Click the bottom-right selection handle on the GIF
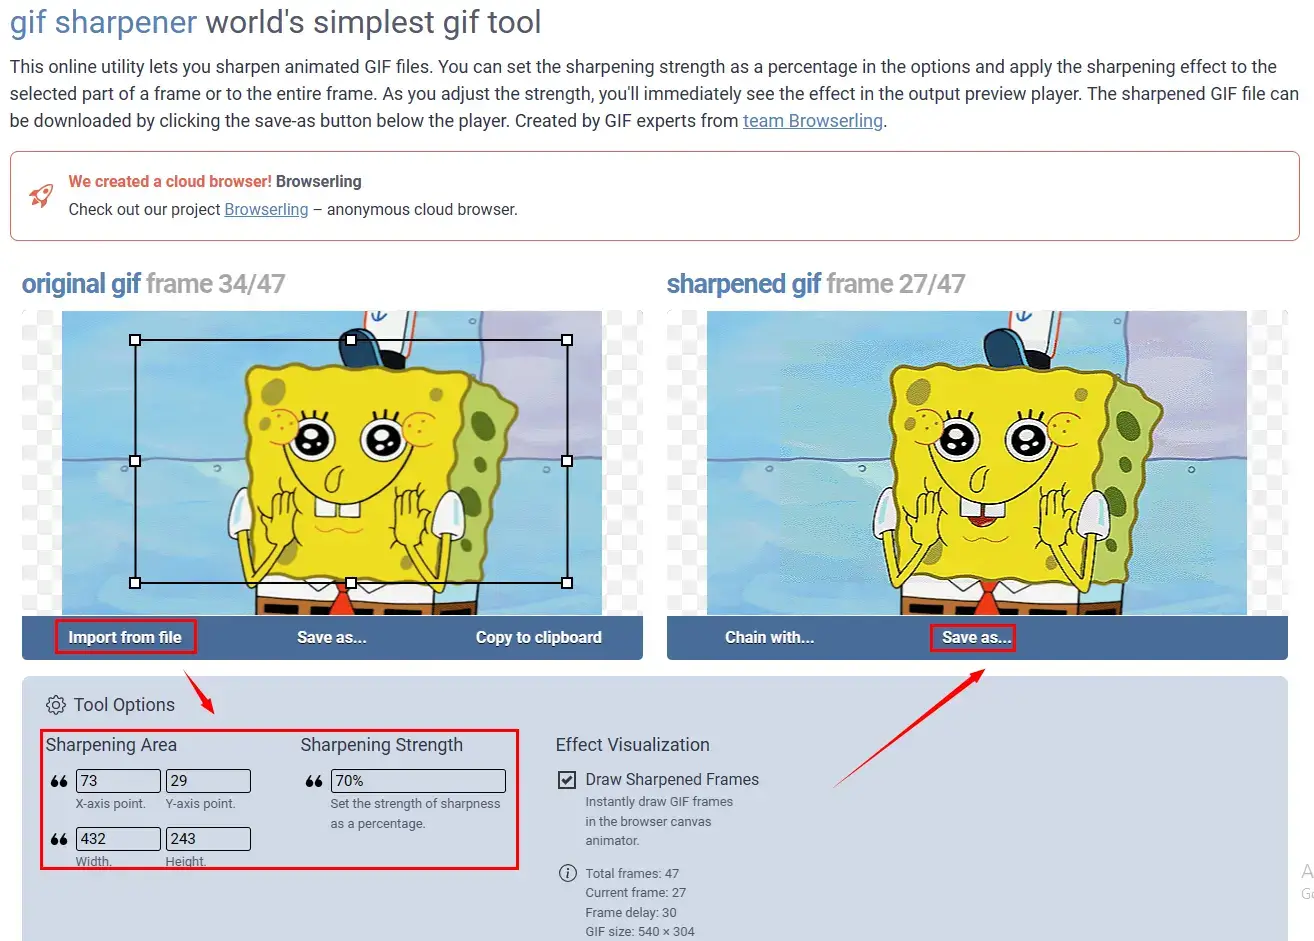This screenshot has height=941, width=1314. click(567, 583)
